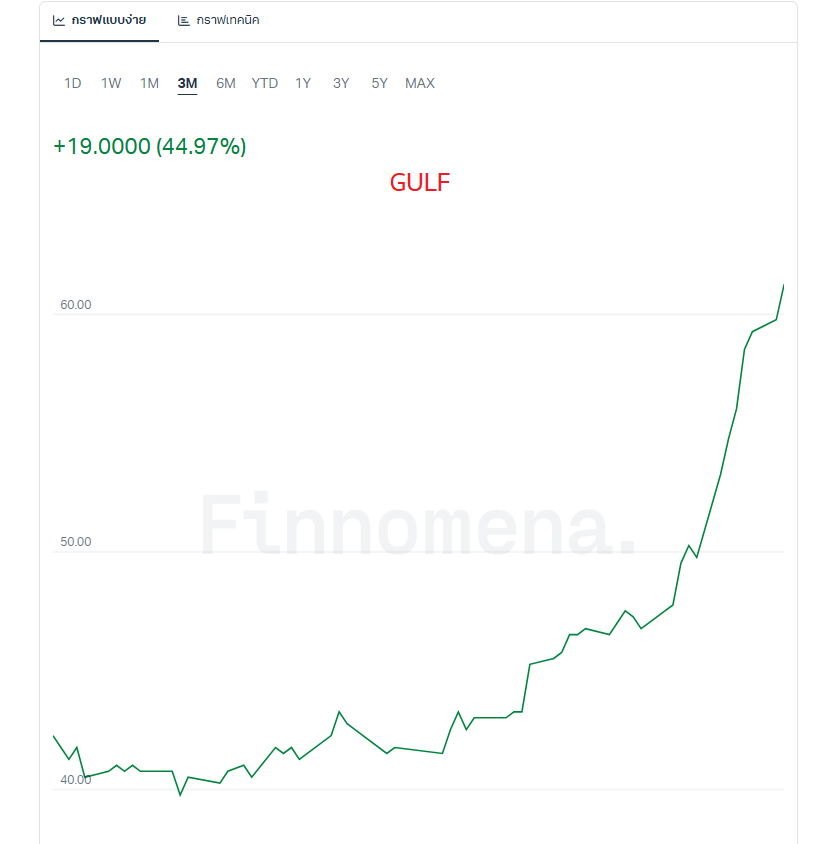Select the 1W time range
Screen dimensions: 835x844
111,83
